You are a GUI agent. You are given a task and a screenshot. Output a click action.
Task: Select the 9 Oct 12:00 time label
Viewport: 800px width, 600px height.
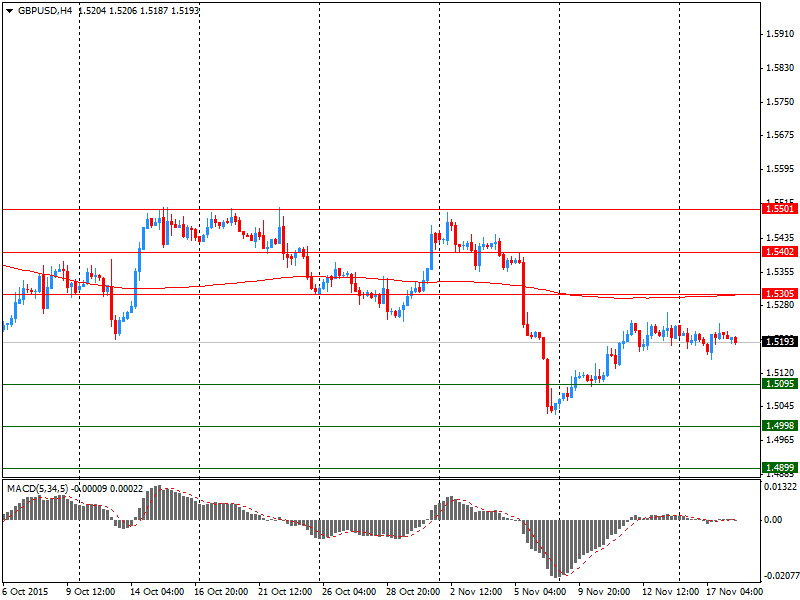(x=90, y=592)
